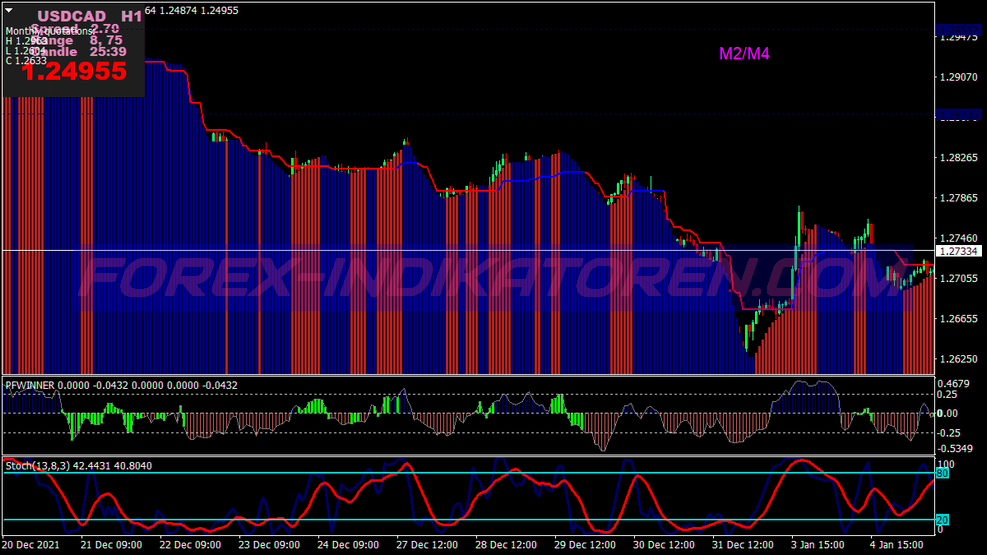987x555 pixels.
Task: Click the small triangle in the chart's top-left corner
Action: pos(9,10)
